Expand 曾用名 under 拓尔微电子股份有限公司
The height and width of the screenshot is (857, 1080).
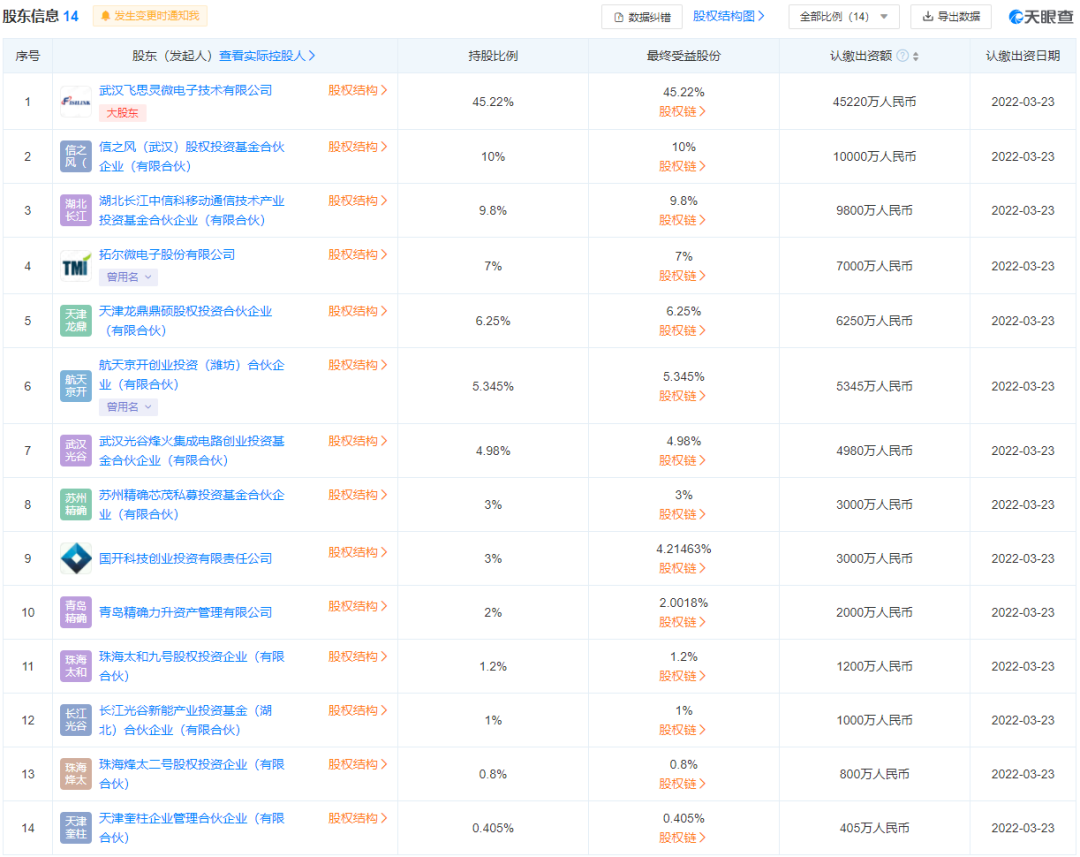(x=129, y=277)
